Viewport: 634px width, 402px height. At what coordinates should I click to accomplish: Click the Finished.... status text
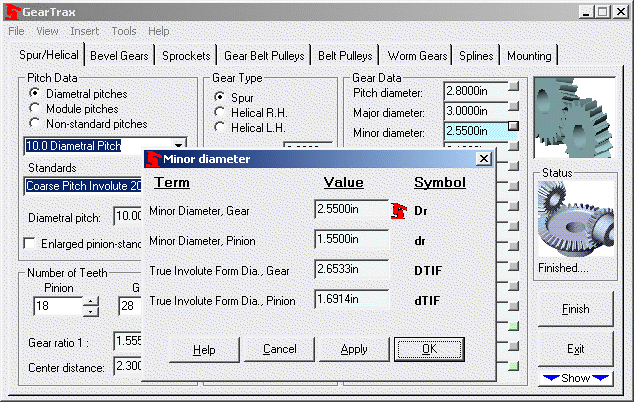click(563, 268)
